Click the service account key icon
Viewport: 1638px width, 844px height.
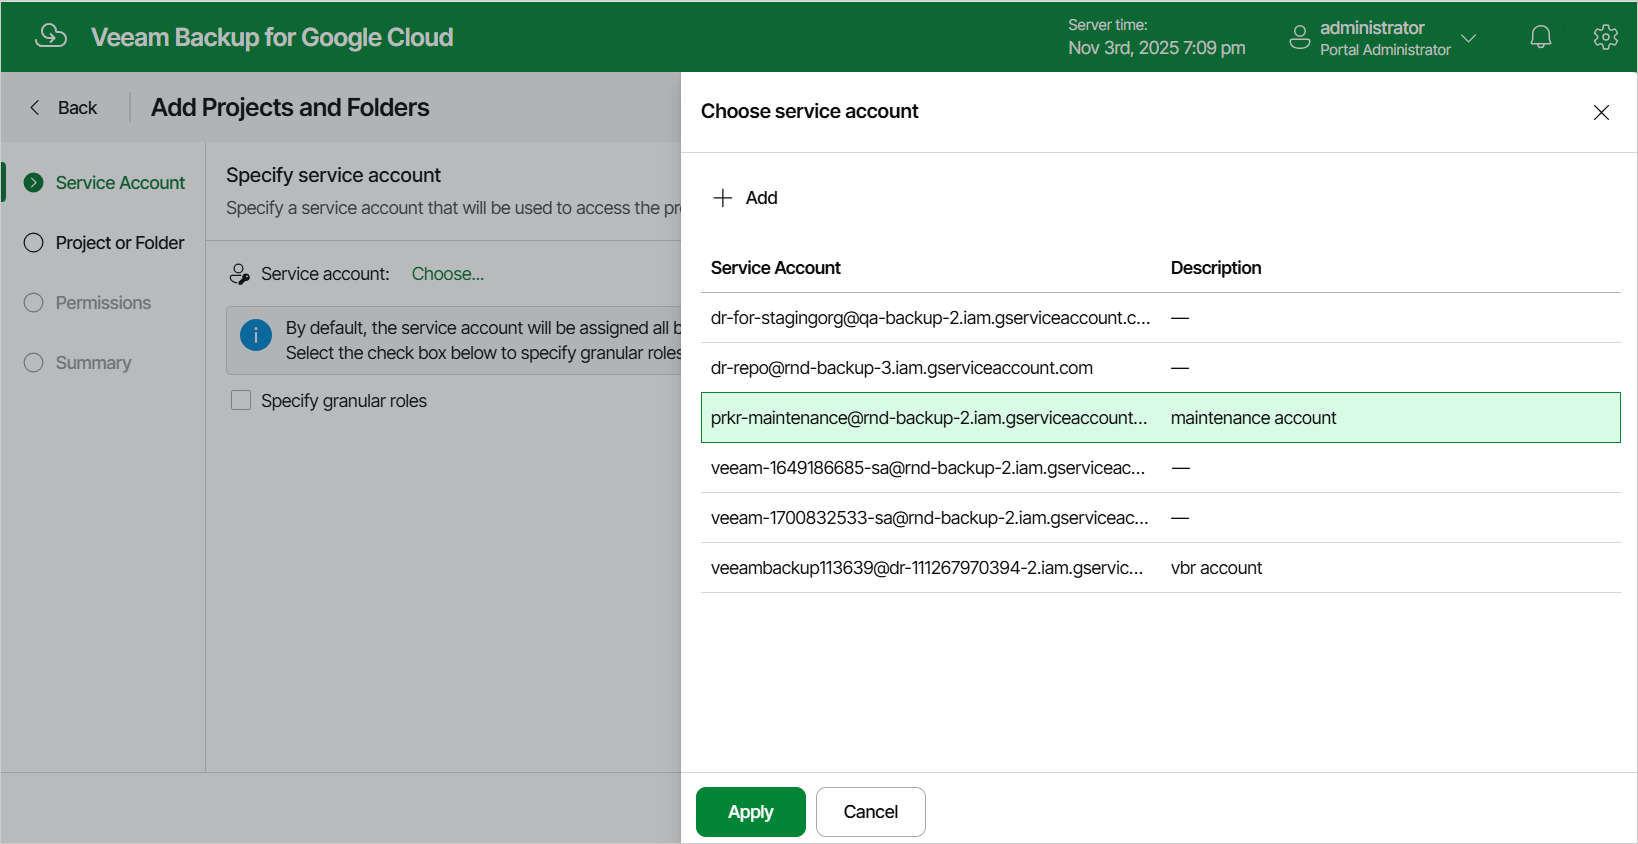[x=240, y=274]
